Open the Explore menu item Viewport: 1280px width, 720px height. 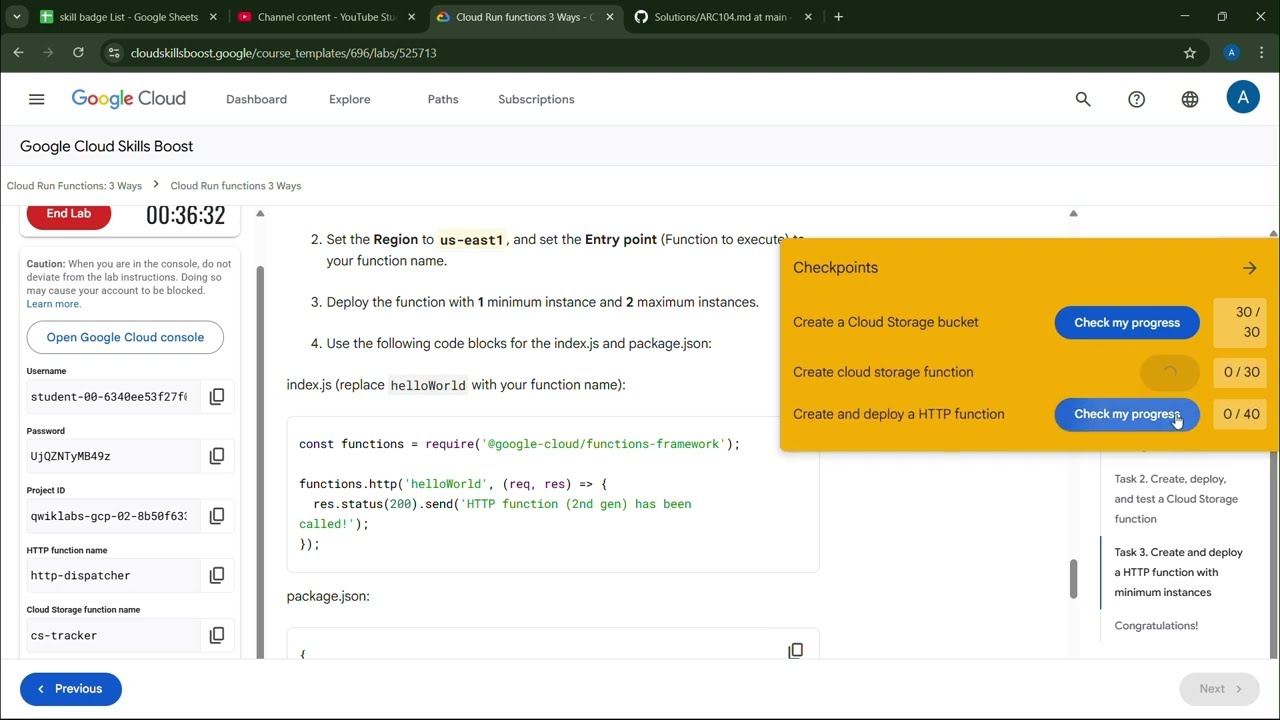pyautogui.click(x=350, y=99)
